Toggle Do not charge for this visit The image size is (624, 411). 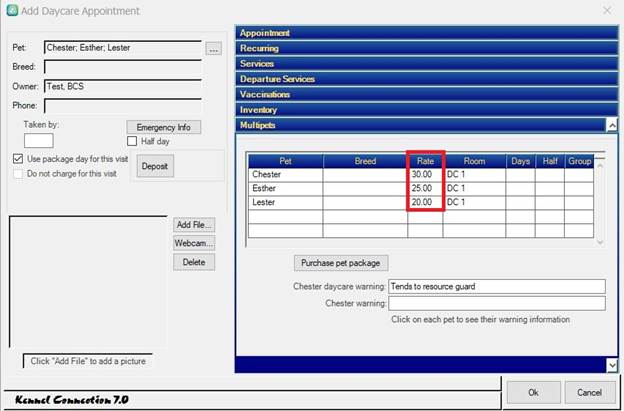(18, 173)
